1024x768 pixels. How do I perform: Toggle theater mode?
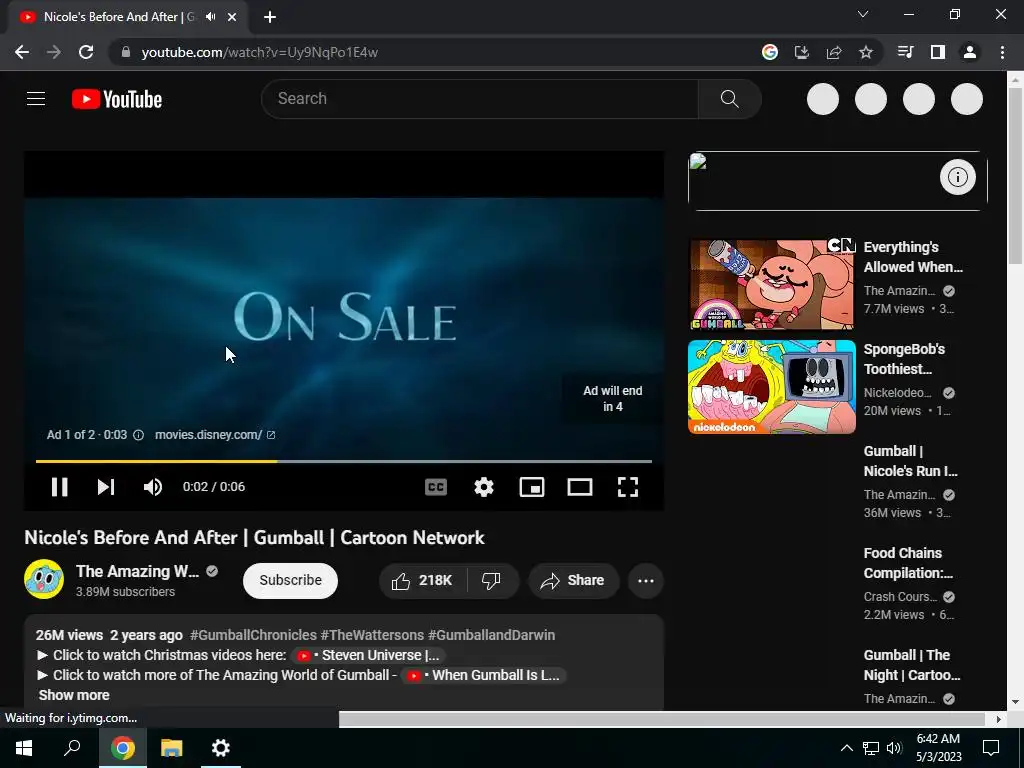coord(580,487)
